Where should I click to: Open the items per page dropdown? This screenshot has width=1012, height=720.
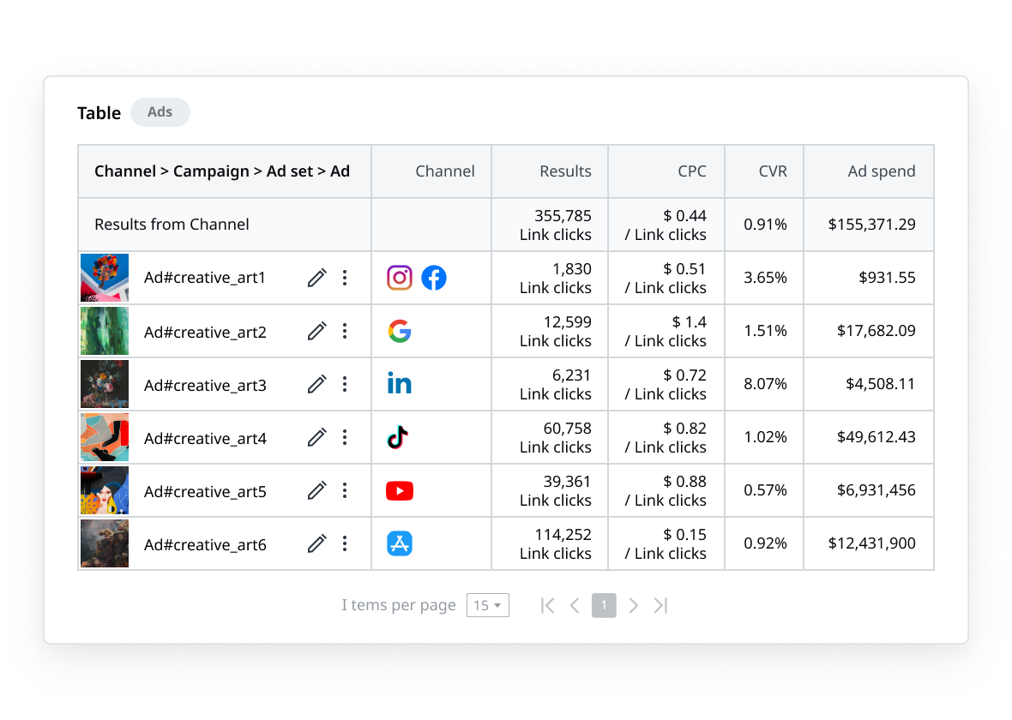click(x=488, y=604)
